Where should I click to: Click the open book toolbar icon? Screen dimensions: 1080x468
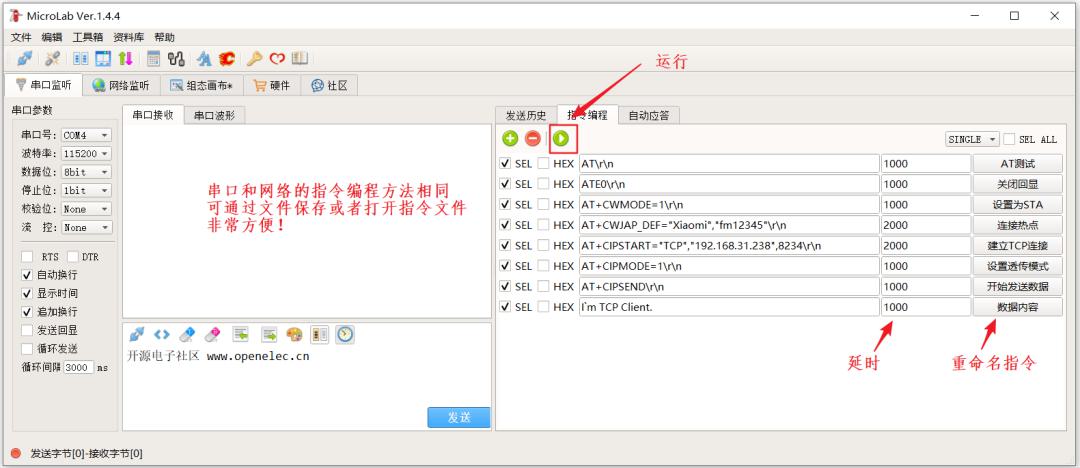tap(300, 59)
